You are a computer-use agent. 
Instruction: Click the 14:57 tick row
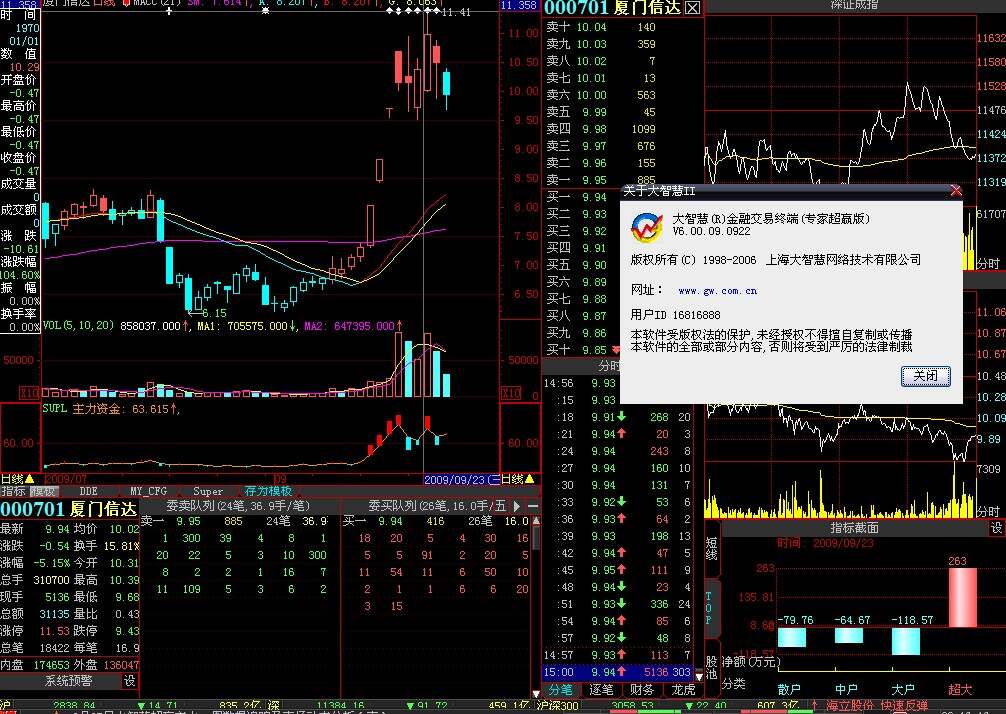[x=618, y=655]
